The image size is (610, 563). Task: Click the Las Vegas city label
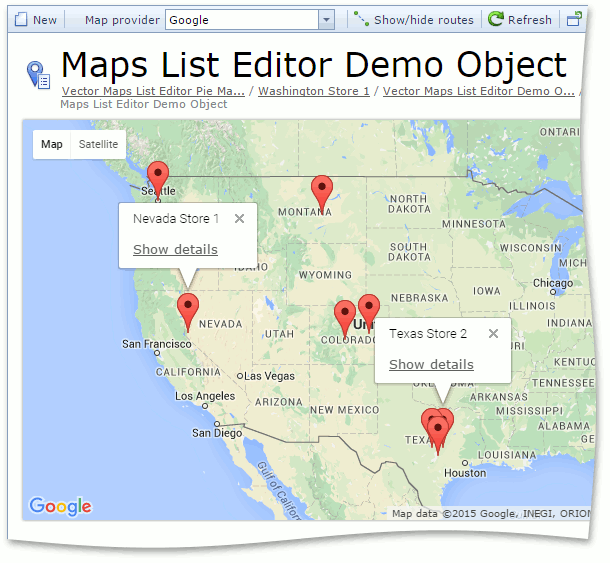[x=269, y=376]
